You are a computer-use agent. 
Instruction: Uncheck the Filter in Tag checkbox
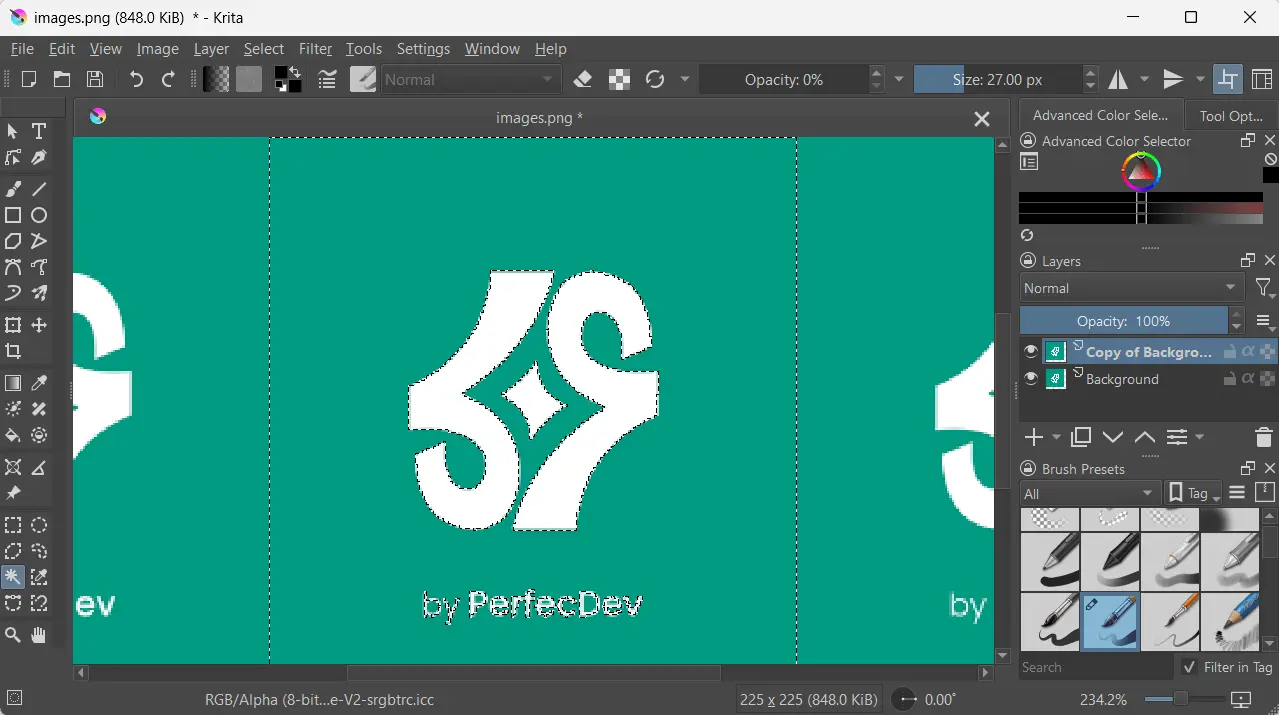(1189, 667)
